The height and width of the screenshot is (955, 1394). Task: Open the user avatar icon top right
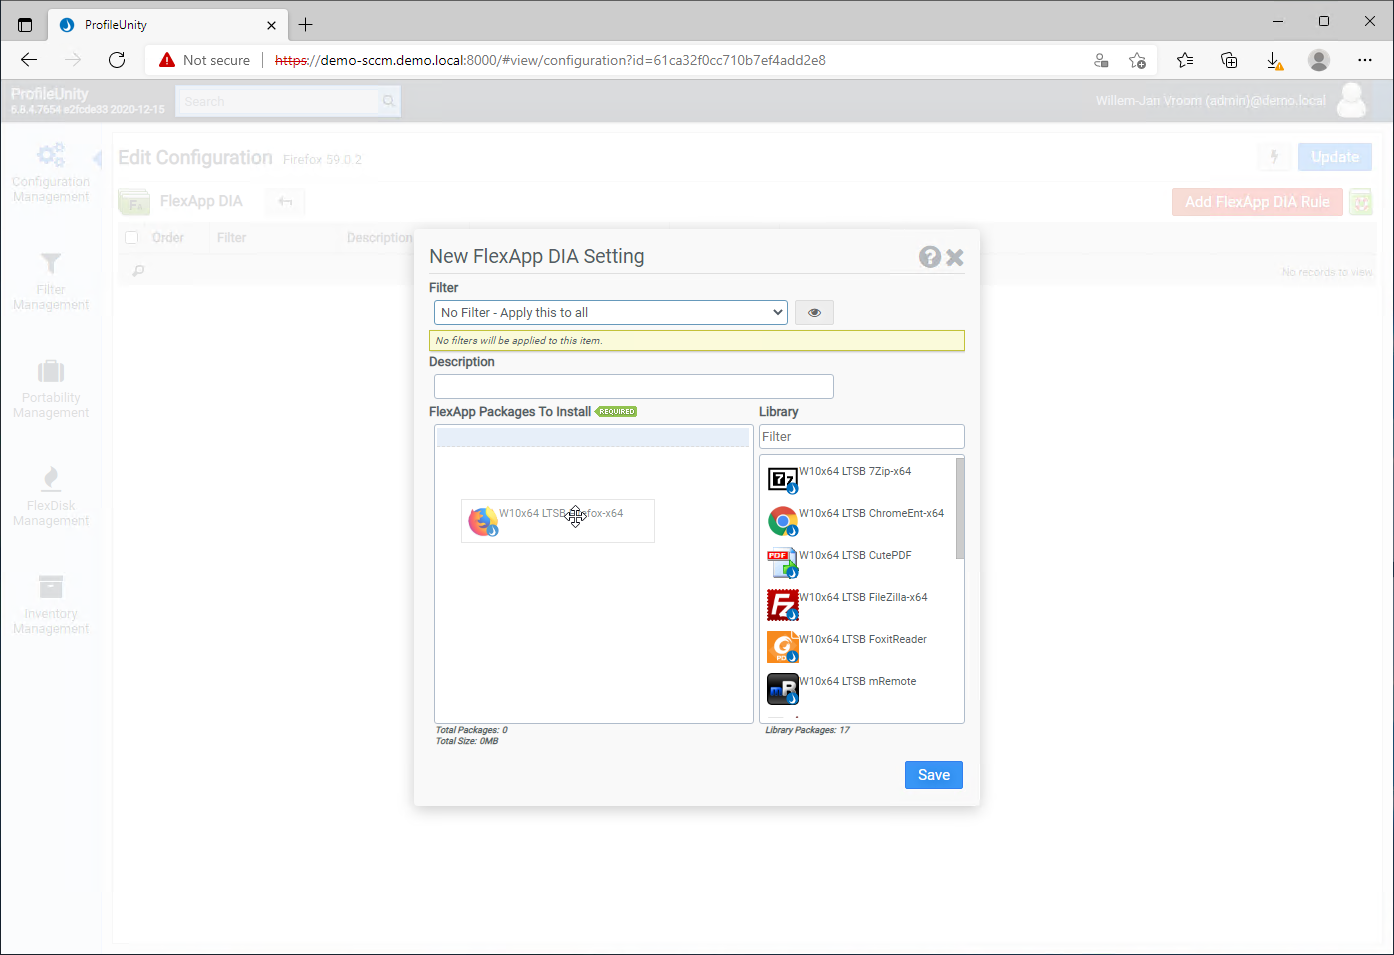[x=1352, y=100]
